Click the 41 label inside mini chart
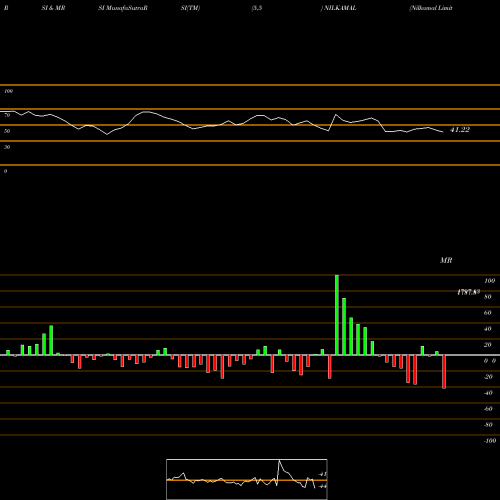Image resolution: width=500 pixels, height=500 pixels. coord(322,474)
